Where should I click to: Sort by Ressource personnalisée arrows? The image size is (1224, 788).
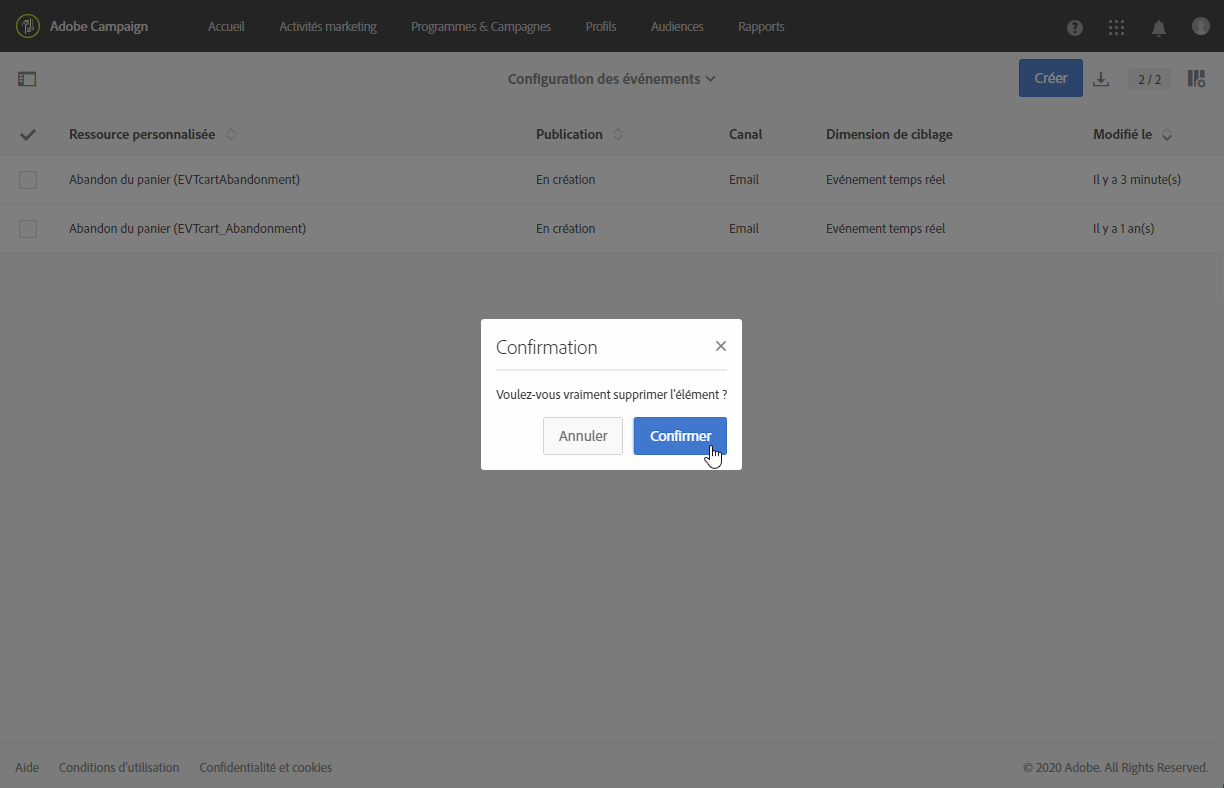(x=231, y=134)
